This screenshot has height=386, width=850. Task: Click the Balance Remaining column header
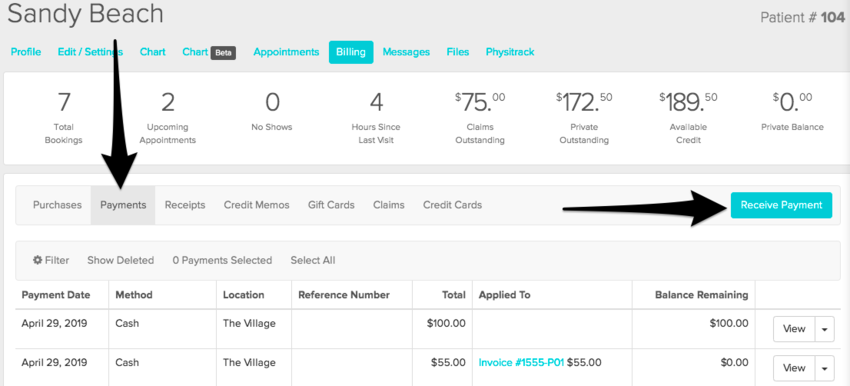(701, 295)
